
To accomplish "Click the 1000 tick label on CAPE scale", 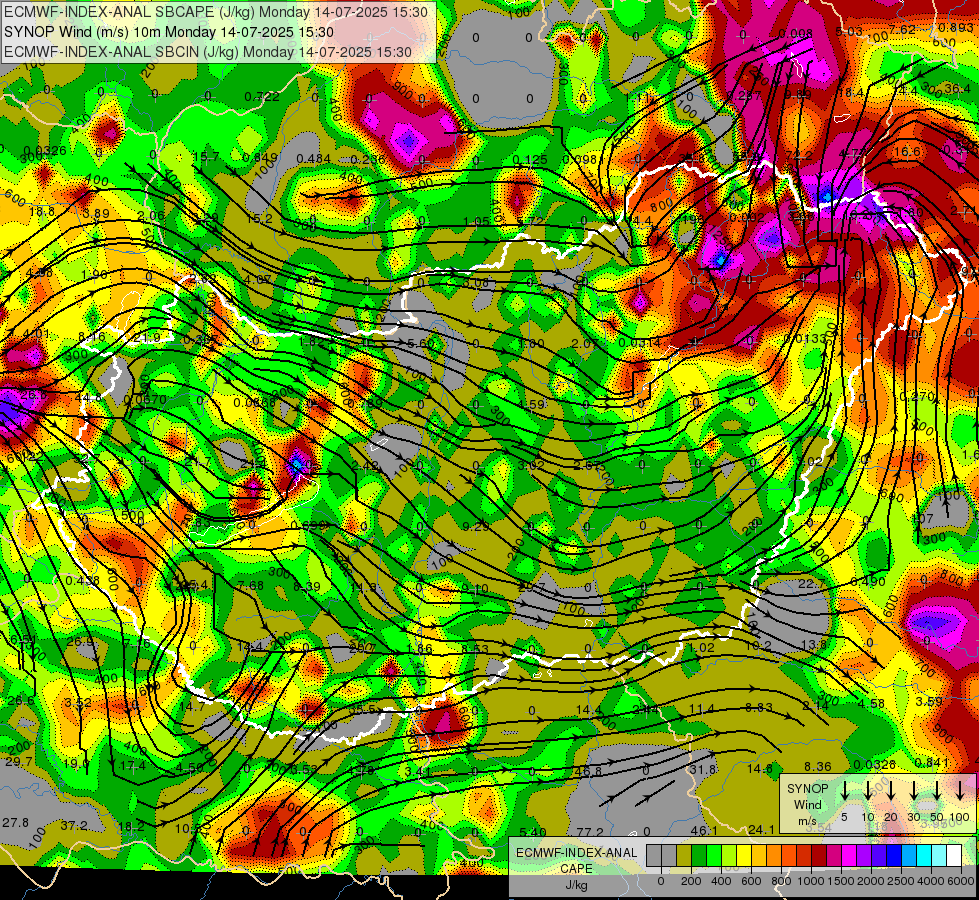I will (811, 881).
